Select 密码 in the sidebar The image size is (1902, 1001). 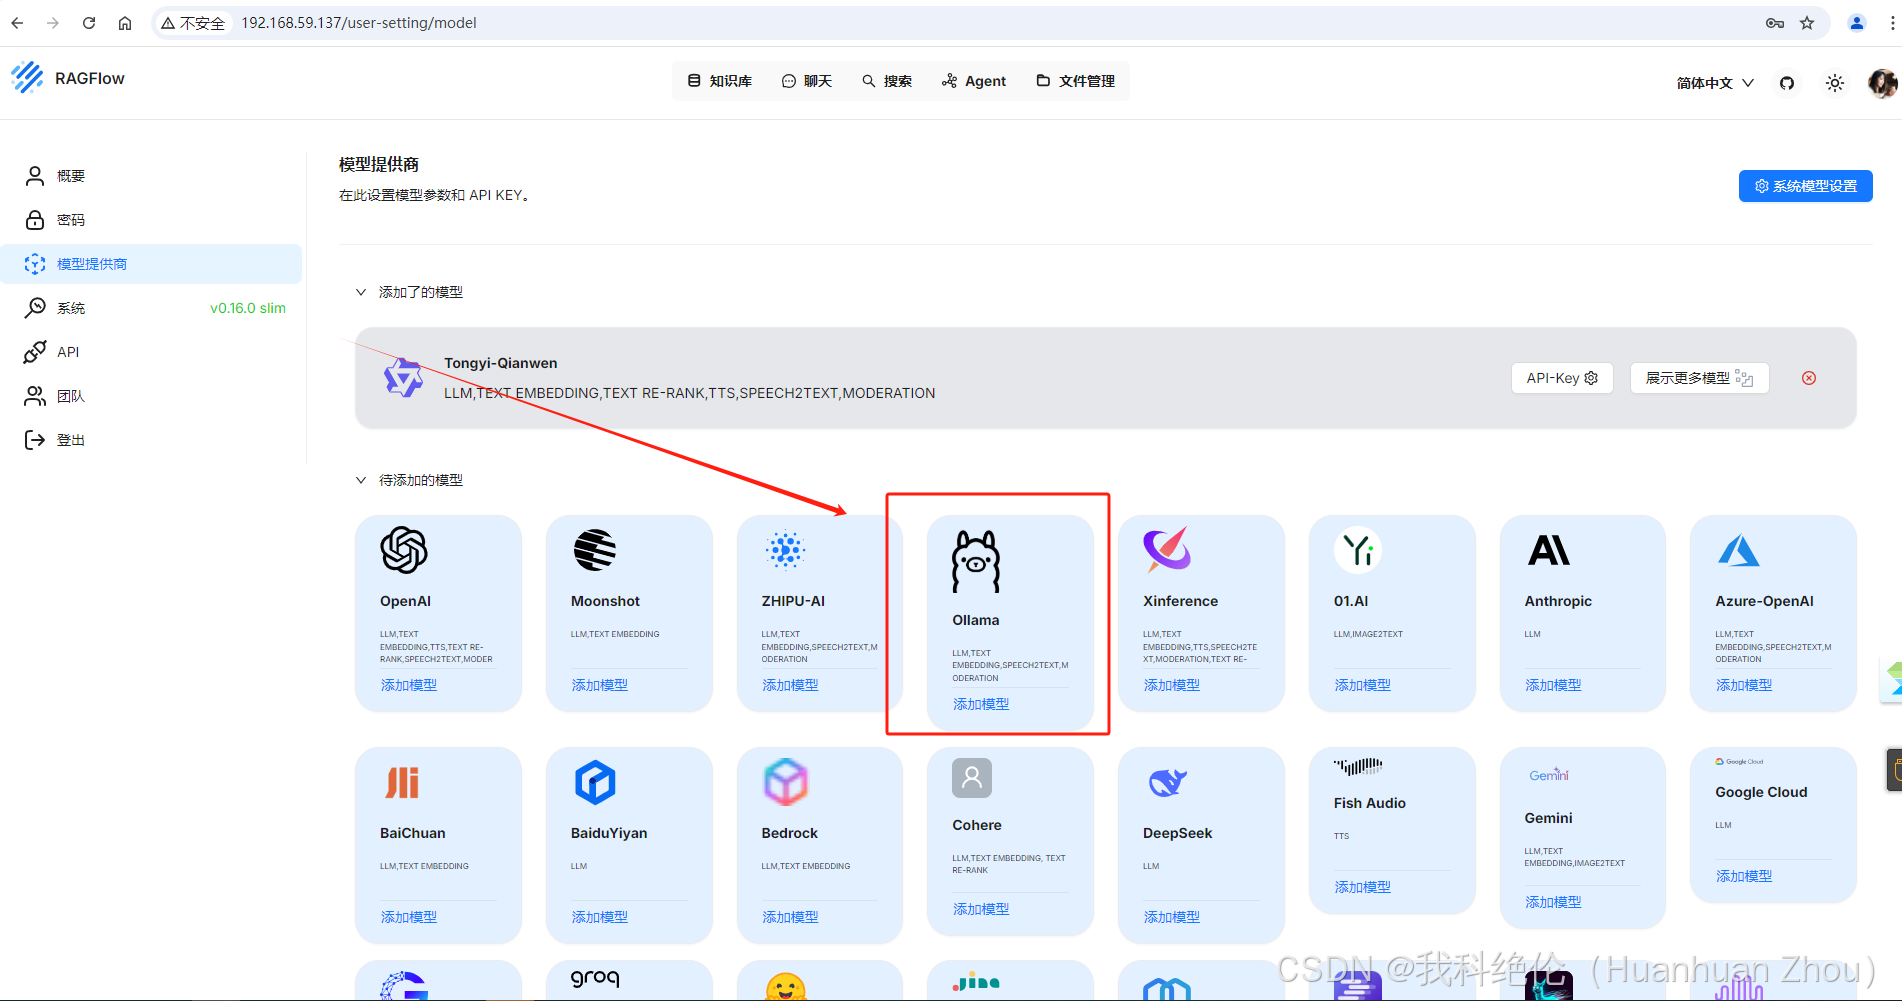(152, 220)
